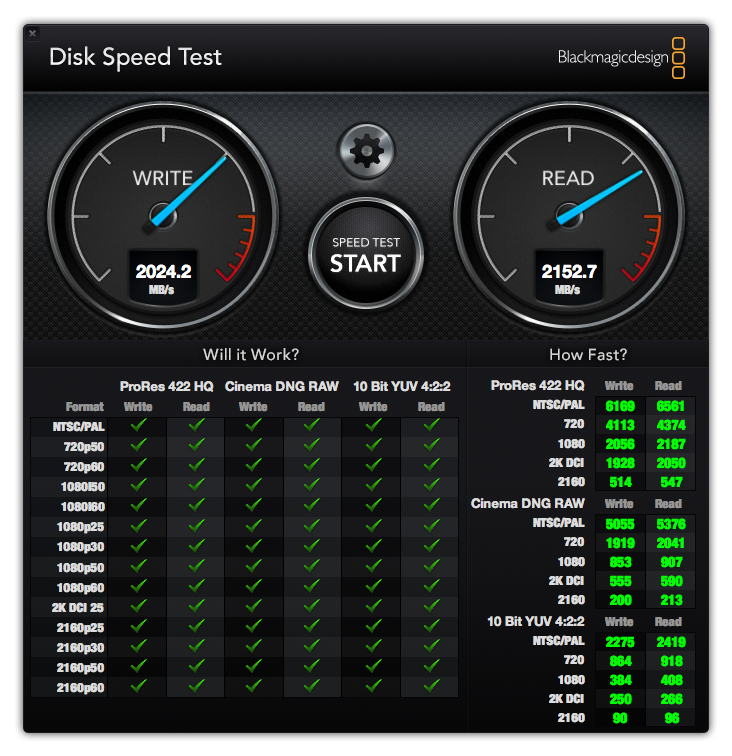Click the 10 Bit YUV Read checkmark for NTSC/PAL
Screen dimensions: 732x756
pyautogui.click(x=431, y=425)
